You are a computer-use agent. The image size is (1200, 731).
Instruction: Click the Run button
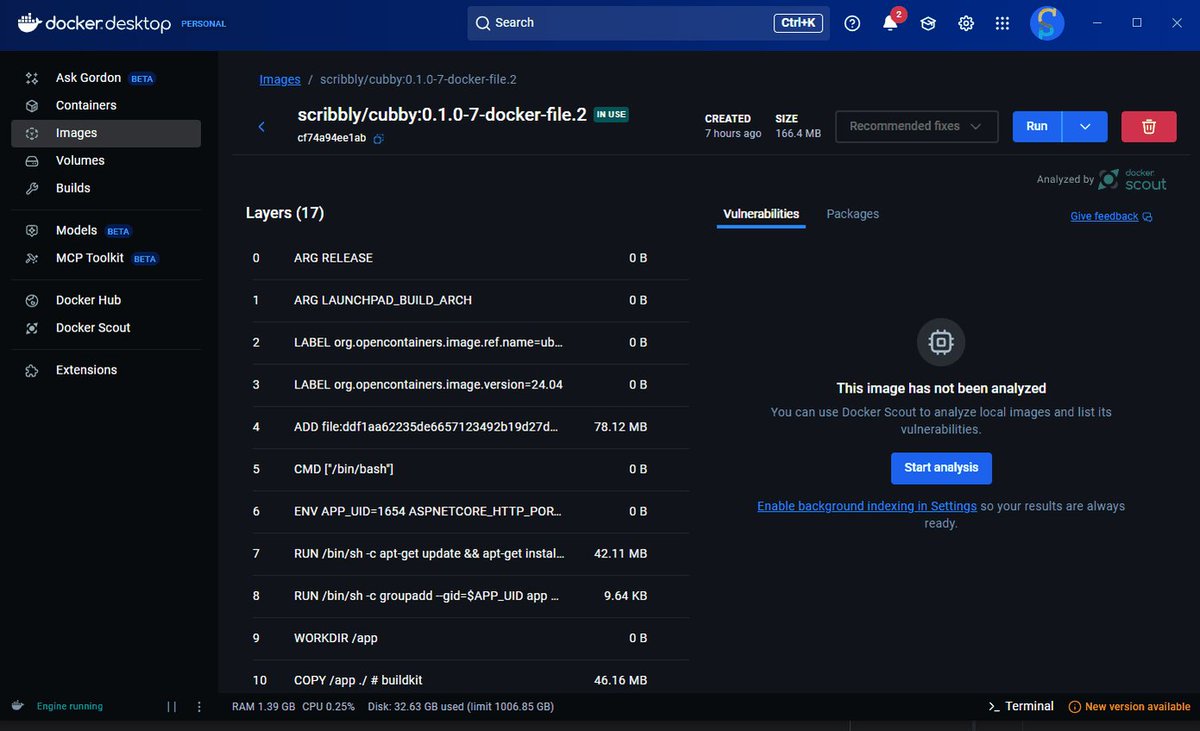pos(1037,126)
